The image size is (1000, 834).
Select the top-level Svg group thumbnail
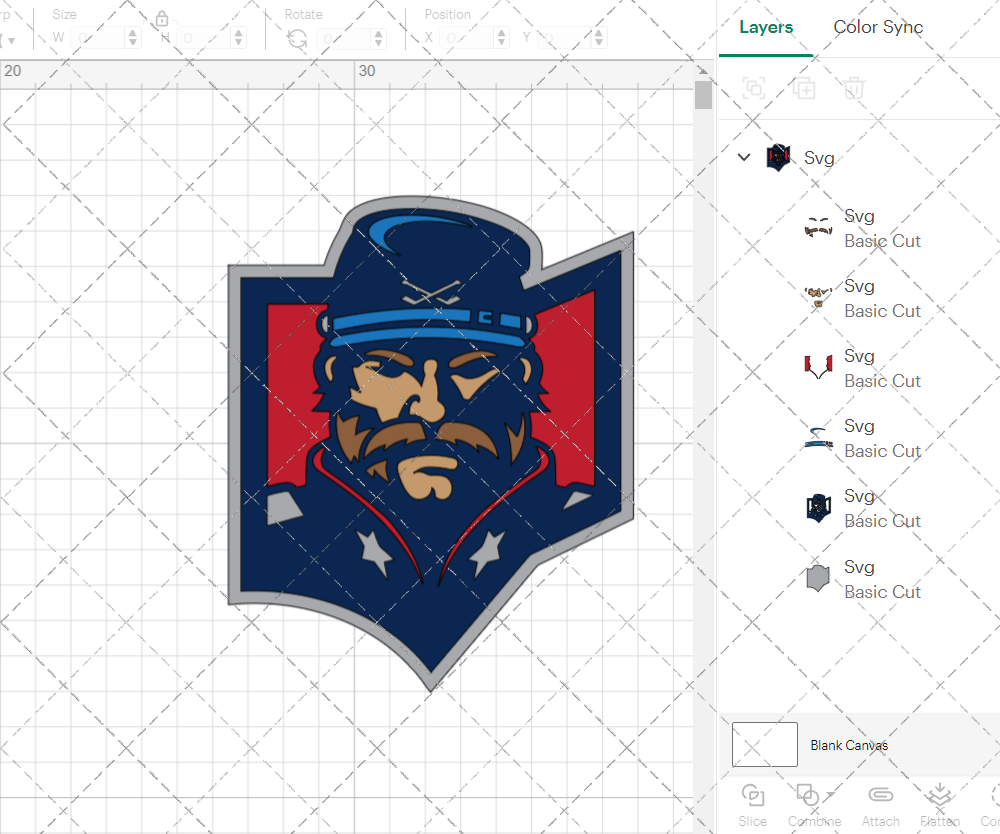click(779, 157)
